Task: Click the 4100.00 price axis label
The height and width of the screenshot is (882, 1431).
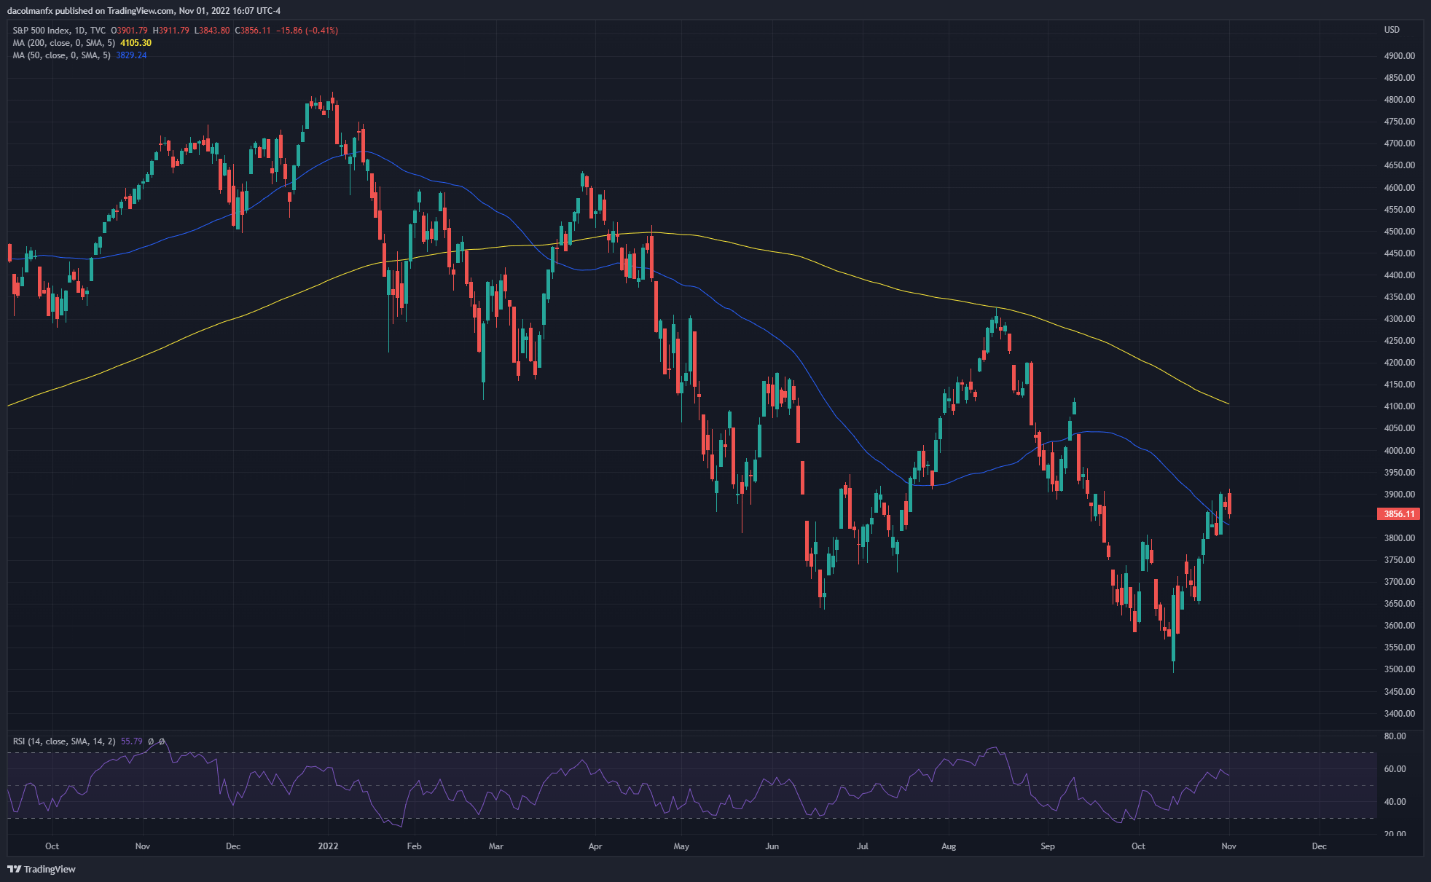Action: pyautogui.click(x=1399, y=406)
